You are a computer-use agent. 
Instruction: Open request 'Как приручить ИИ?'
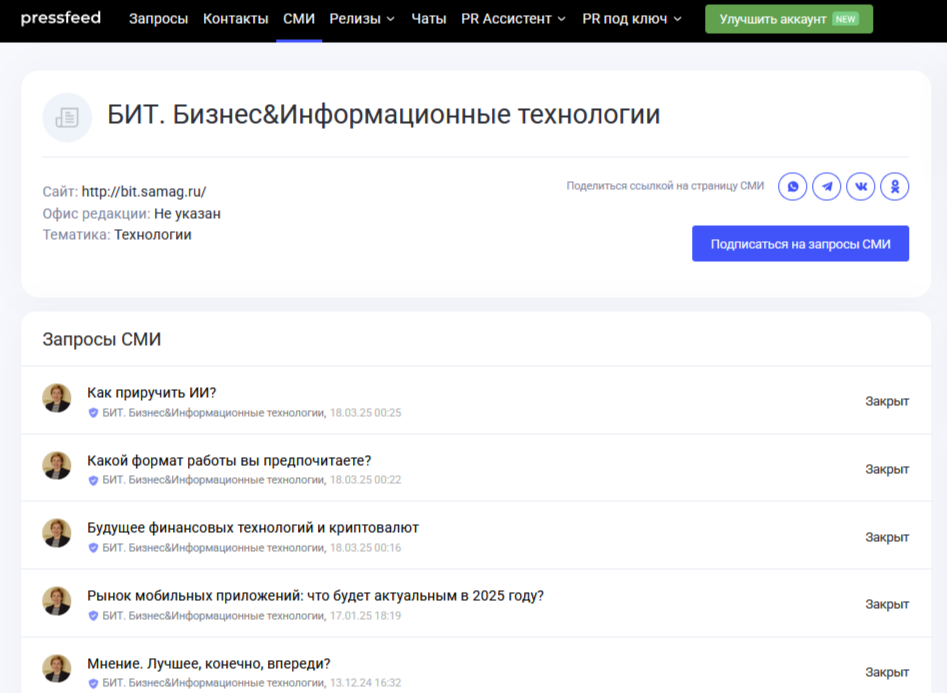coord(152,393)
